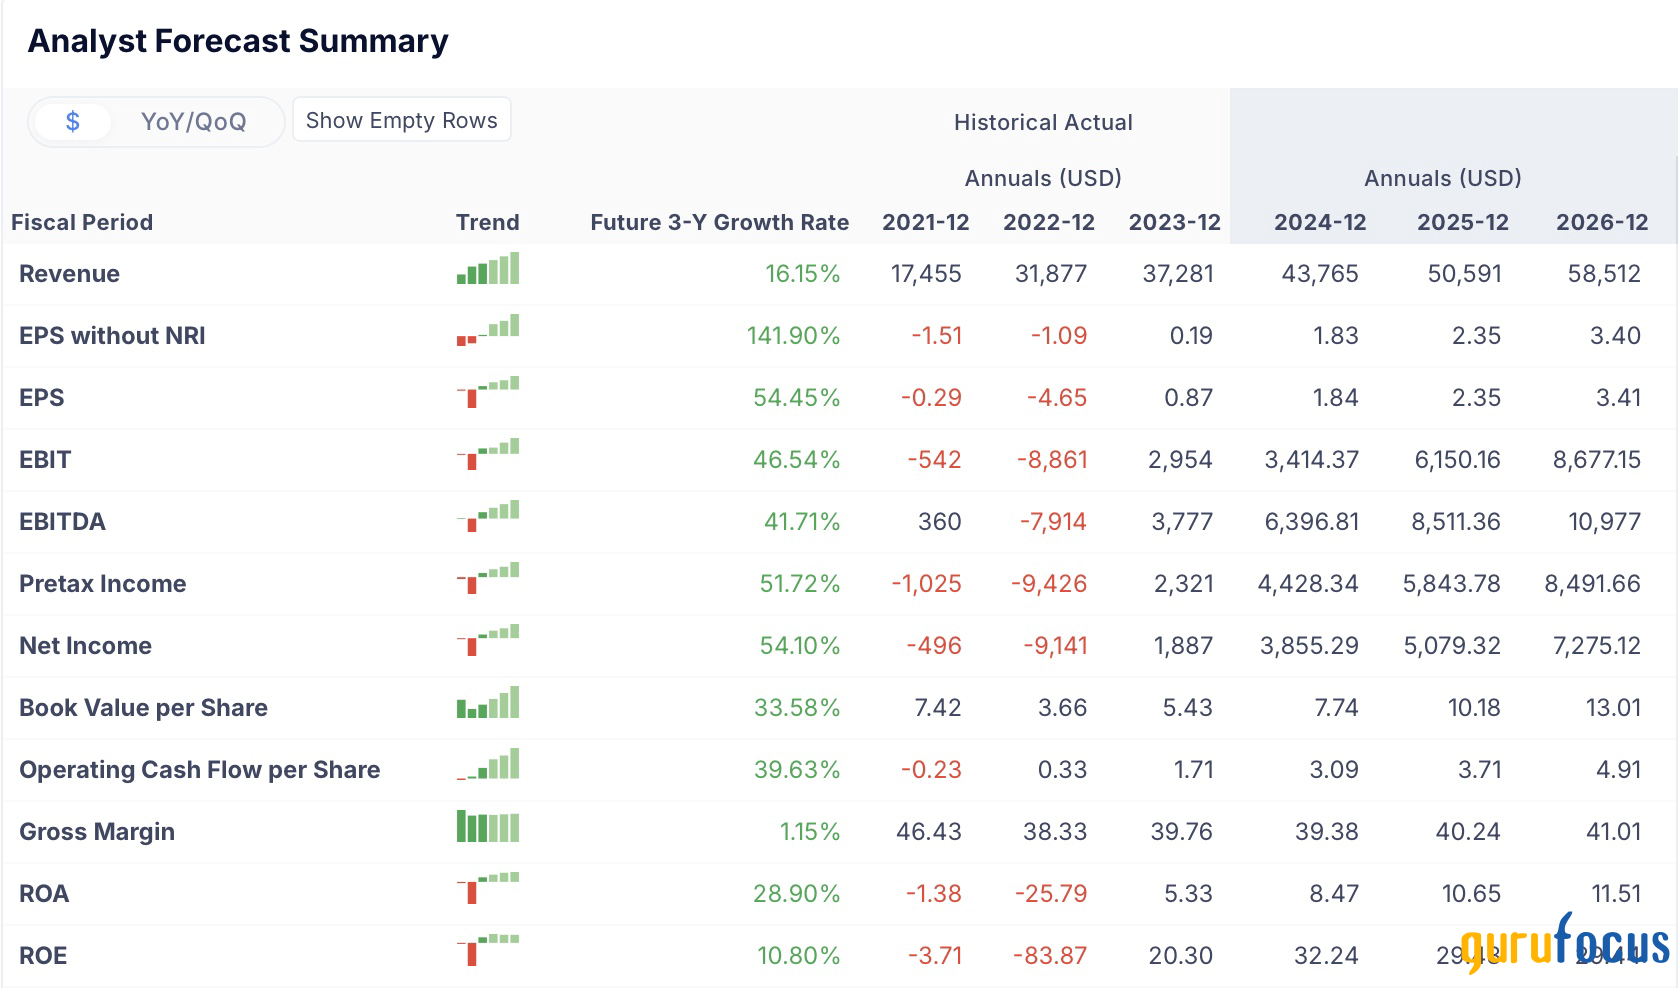Screen dimensions: 1678x988
Task: Click the Operating Cash Flow per Share trend chart
Action: (488, 765)
